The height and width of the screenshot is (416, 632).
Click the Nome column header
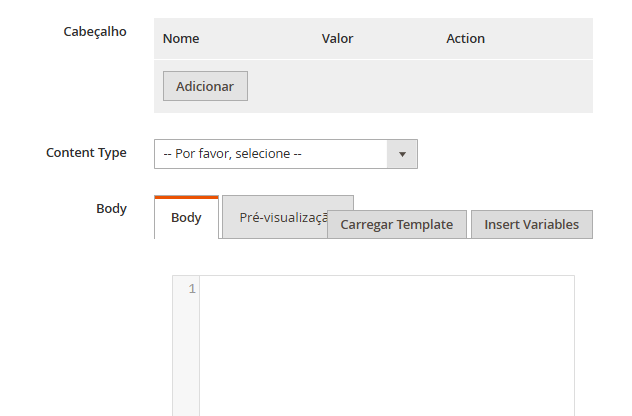[x=181, y=39]
